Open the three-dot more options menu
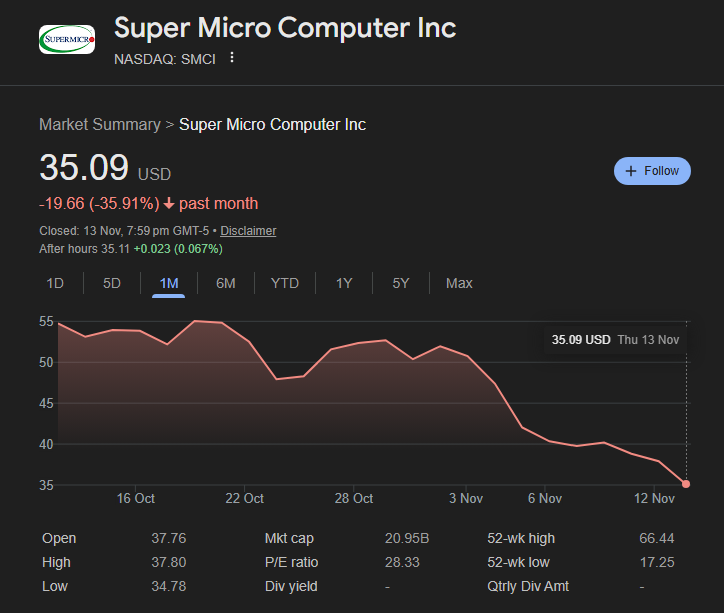 pos(232,58)
